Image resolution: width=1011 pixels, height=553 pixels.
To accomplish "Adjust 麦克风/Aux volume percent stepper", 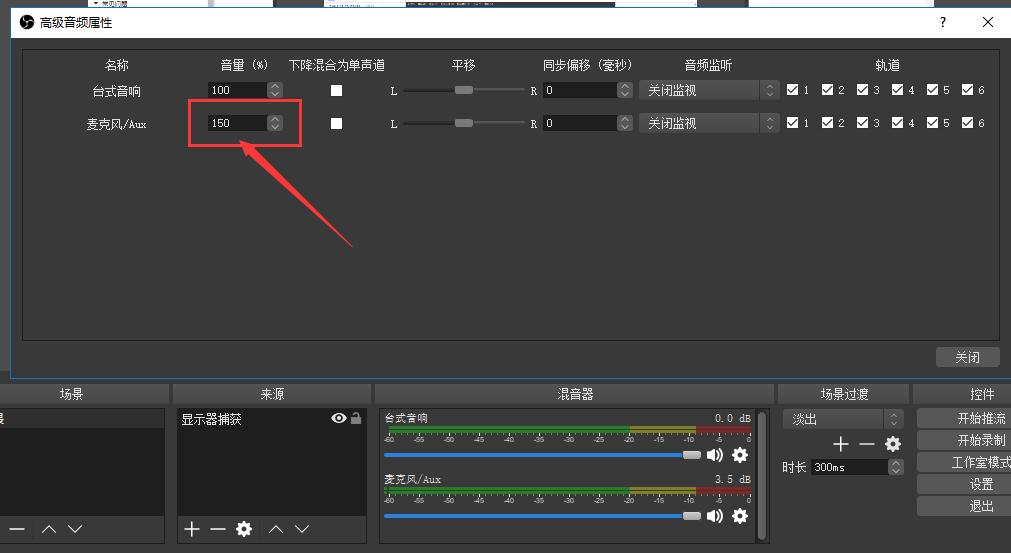I will pos(275,123).
